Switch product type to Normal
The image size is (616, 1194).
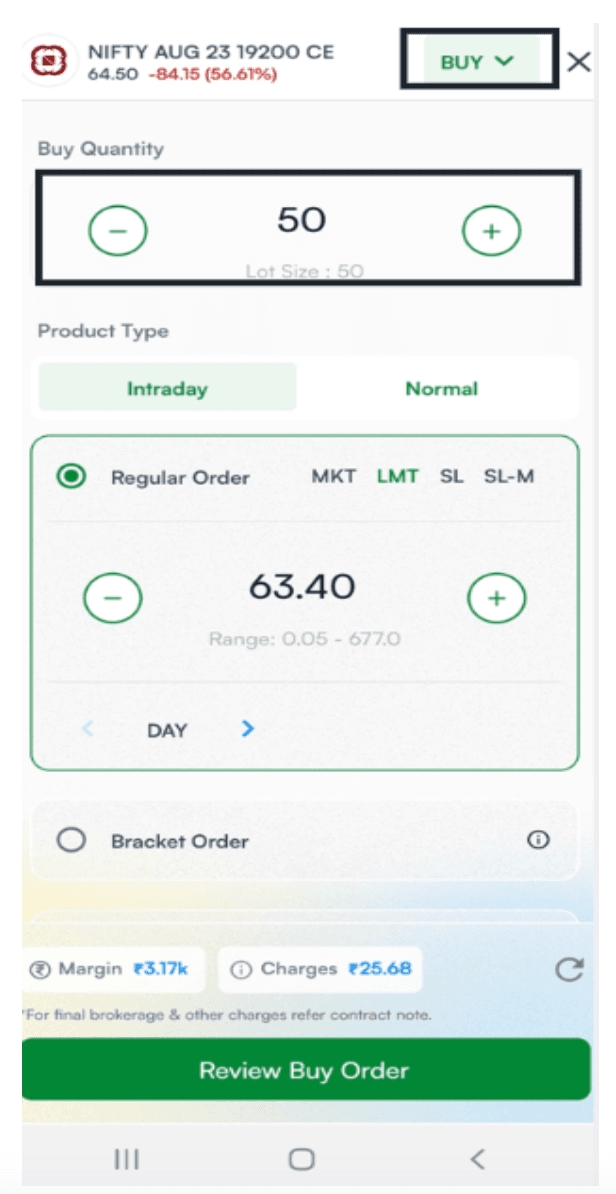(x=441, y=388)
